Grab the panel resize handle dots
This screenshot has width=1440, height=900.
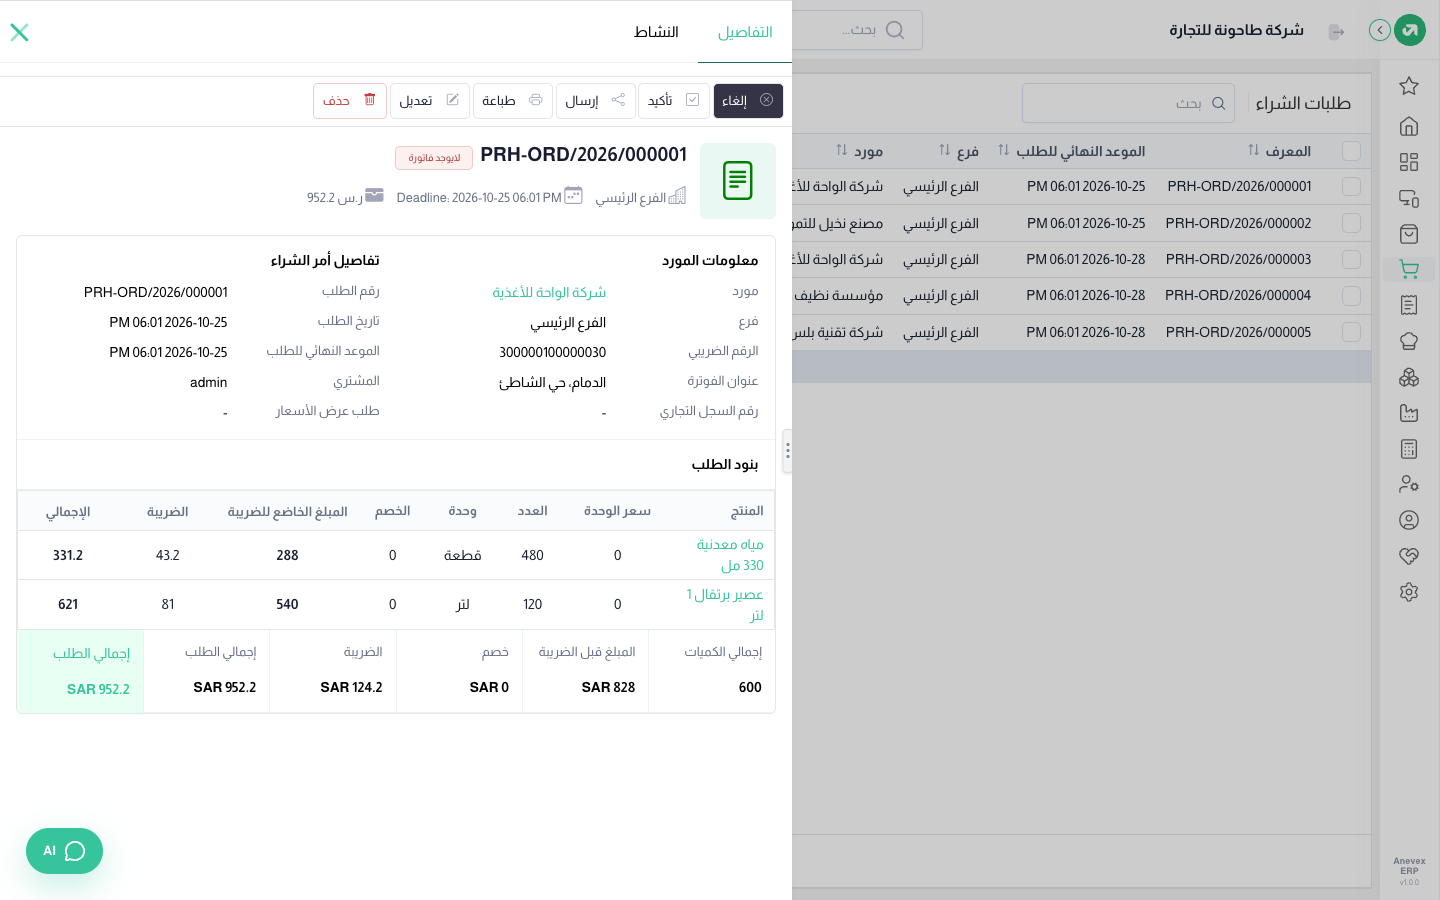788,451
